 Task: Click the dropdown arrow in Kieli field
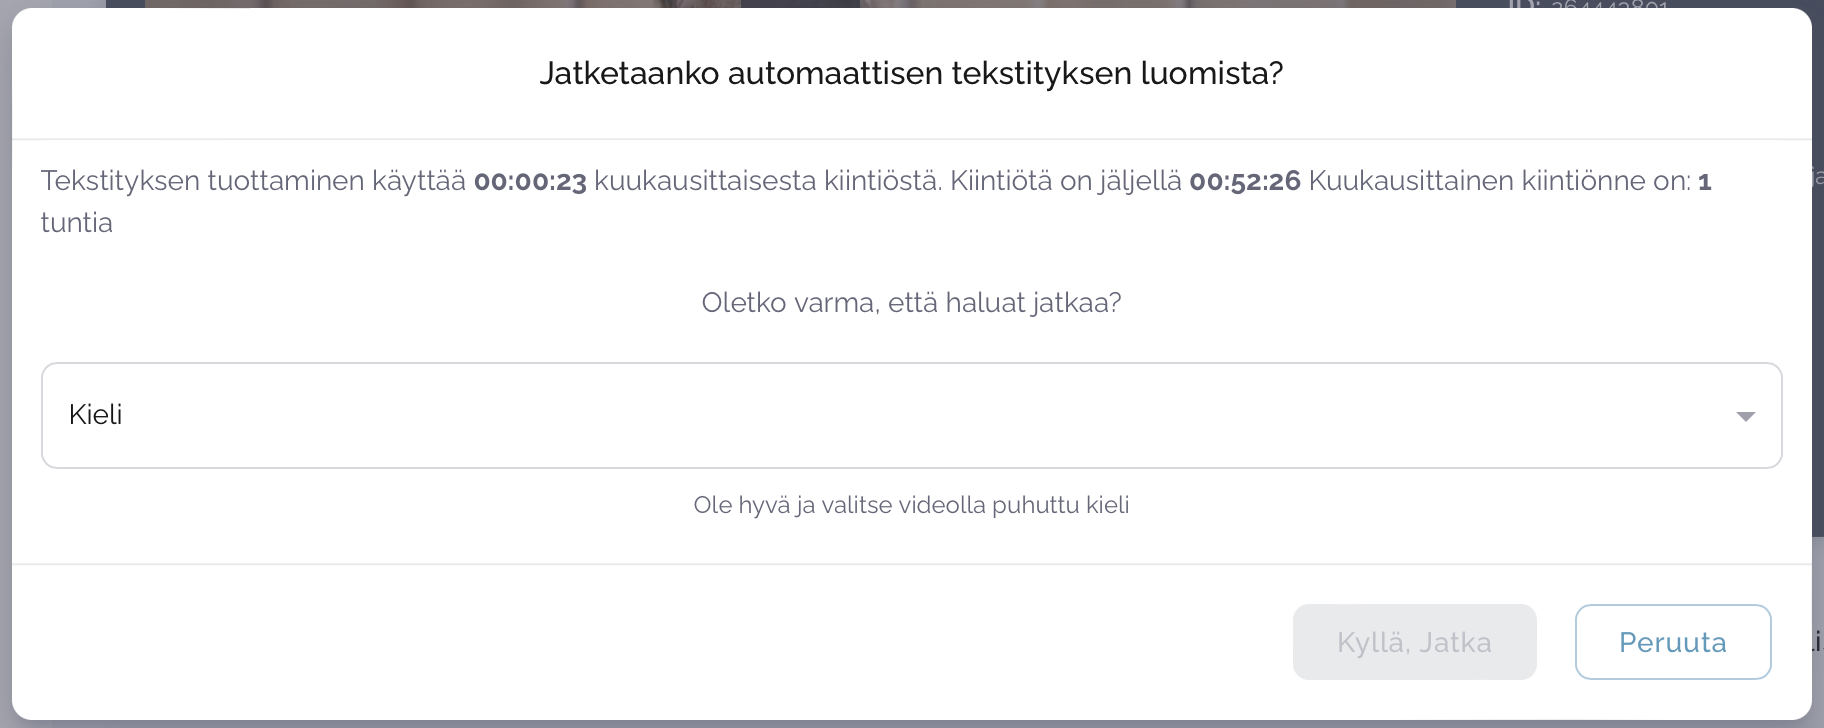(1745, 416)
